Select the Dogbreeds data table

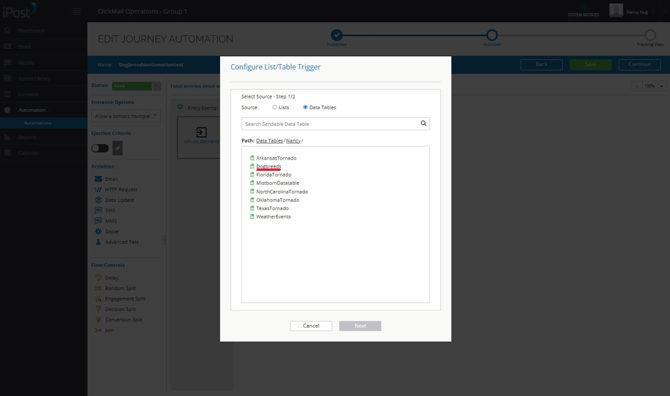(269, 166)
